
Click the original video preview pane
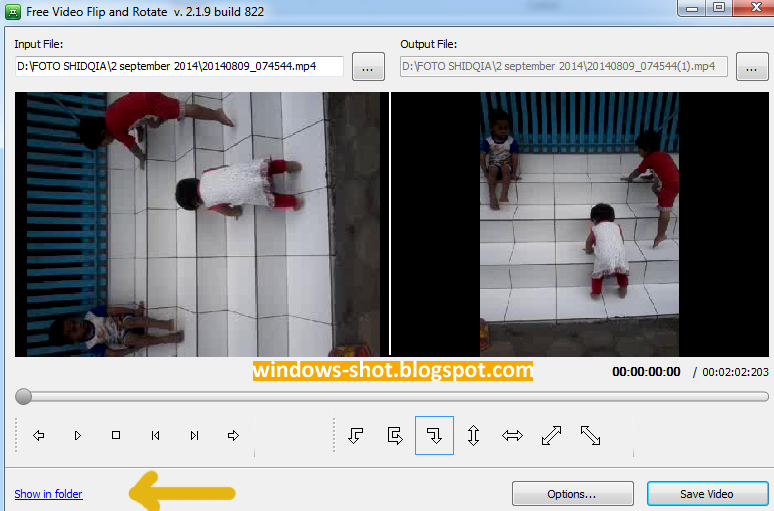[x=202, y=224]
